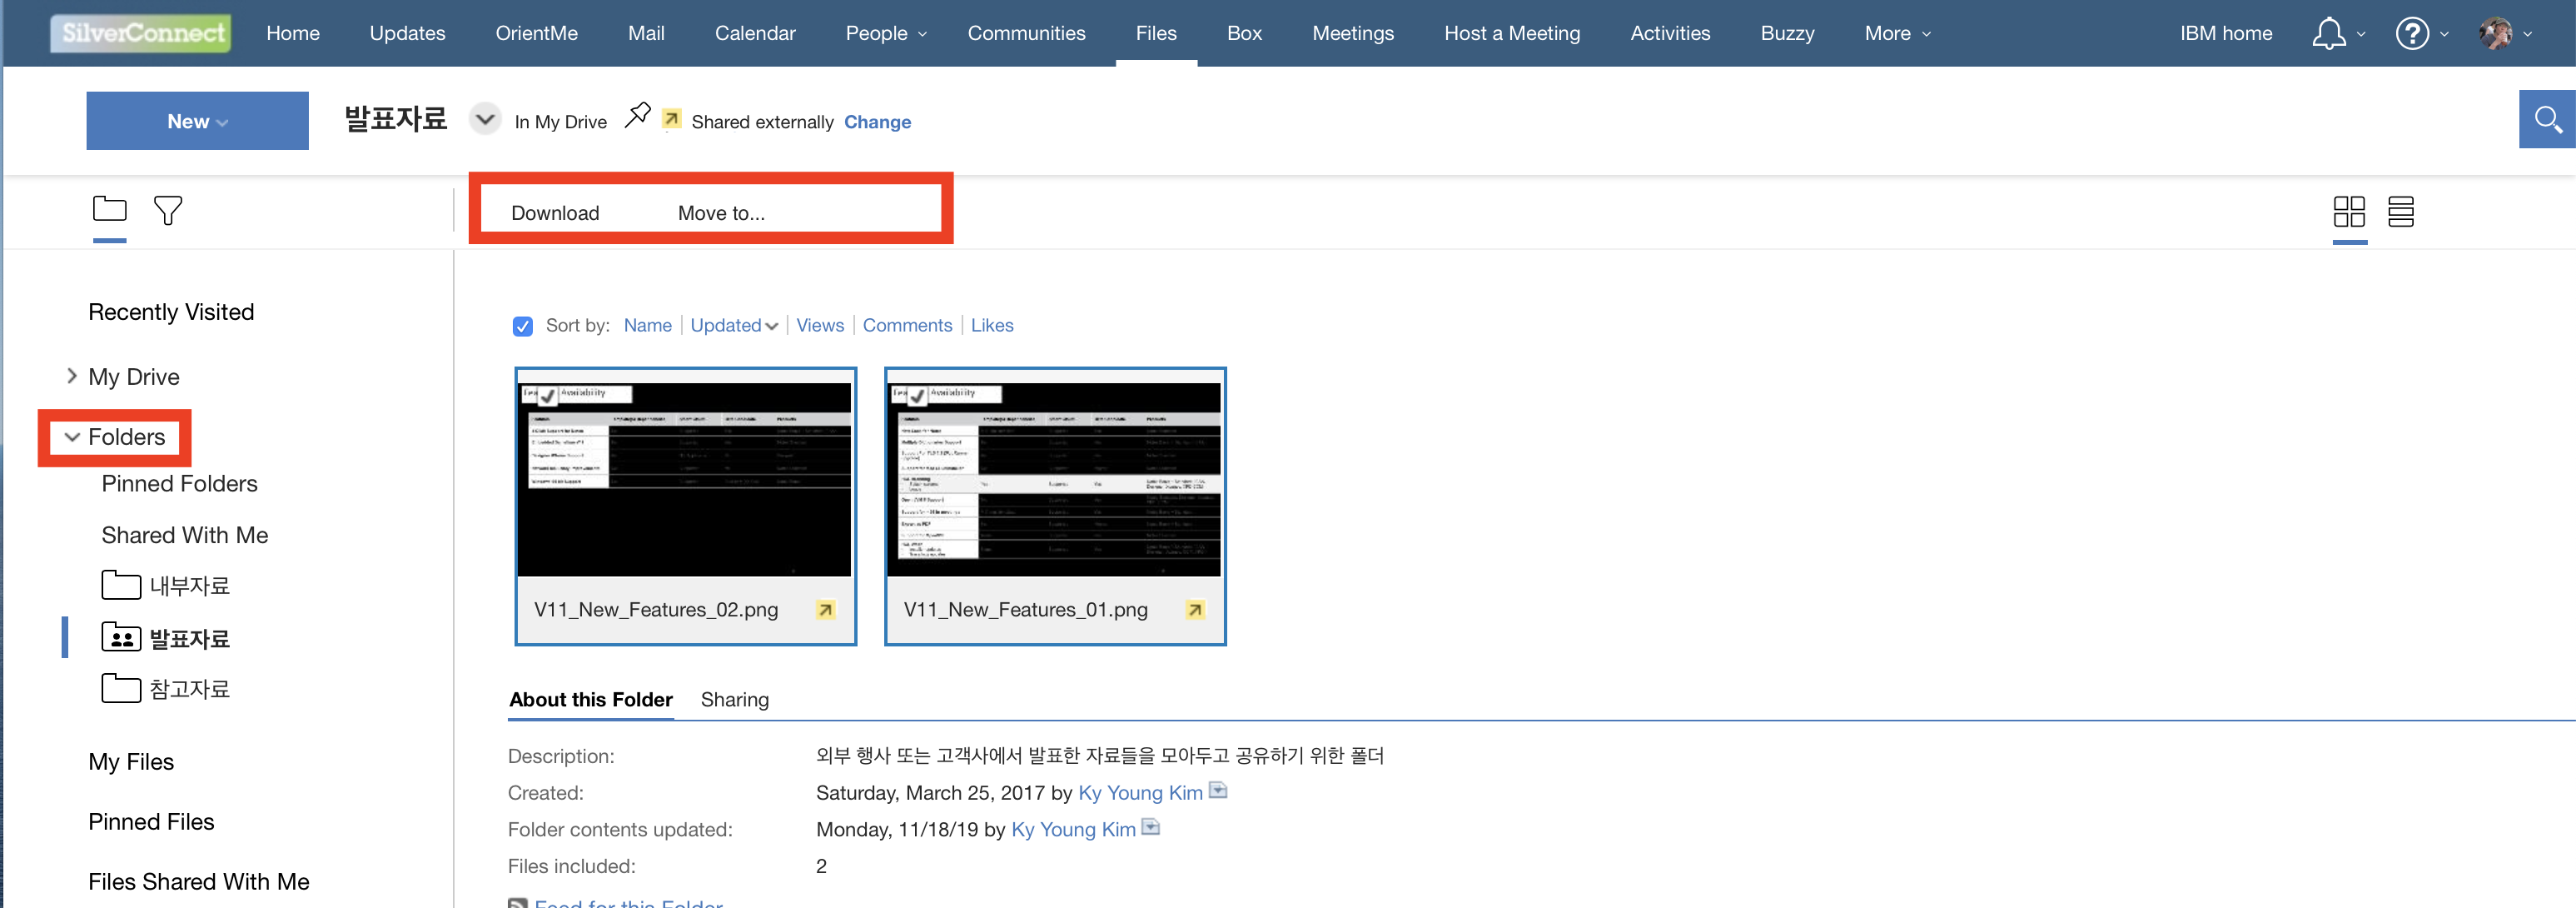The height and width of the screenshot is (908, 2576).
Task: Select the folder navigation icon in sidebar
Action: coord(109,209)
